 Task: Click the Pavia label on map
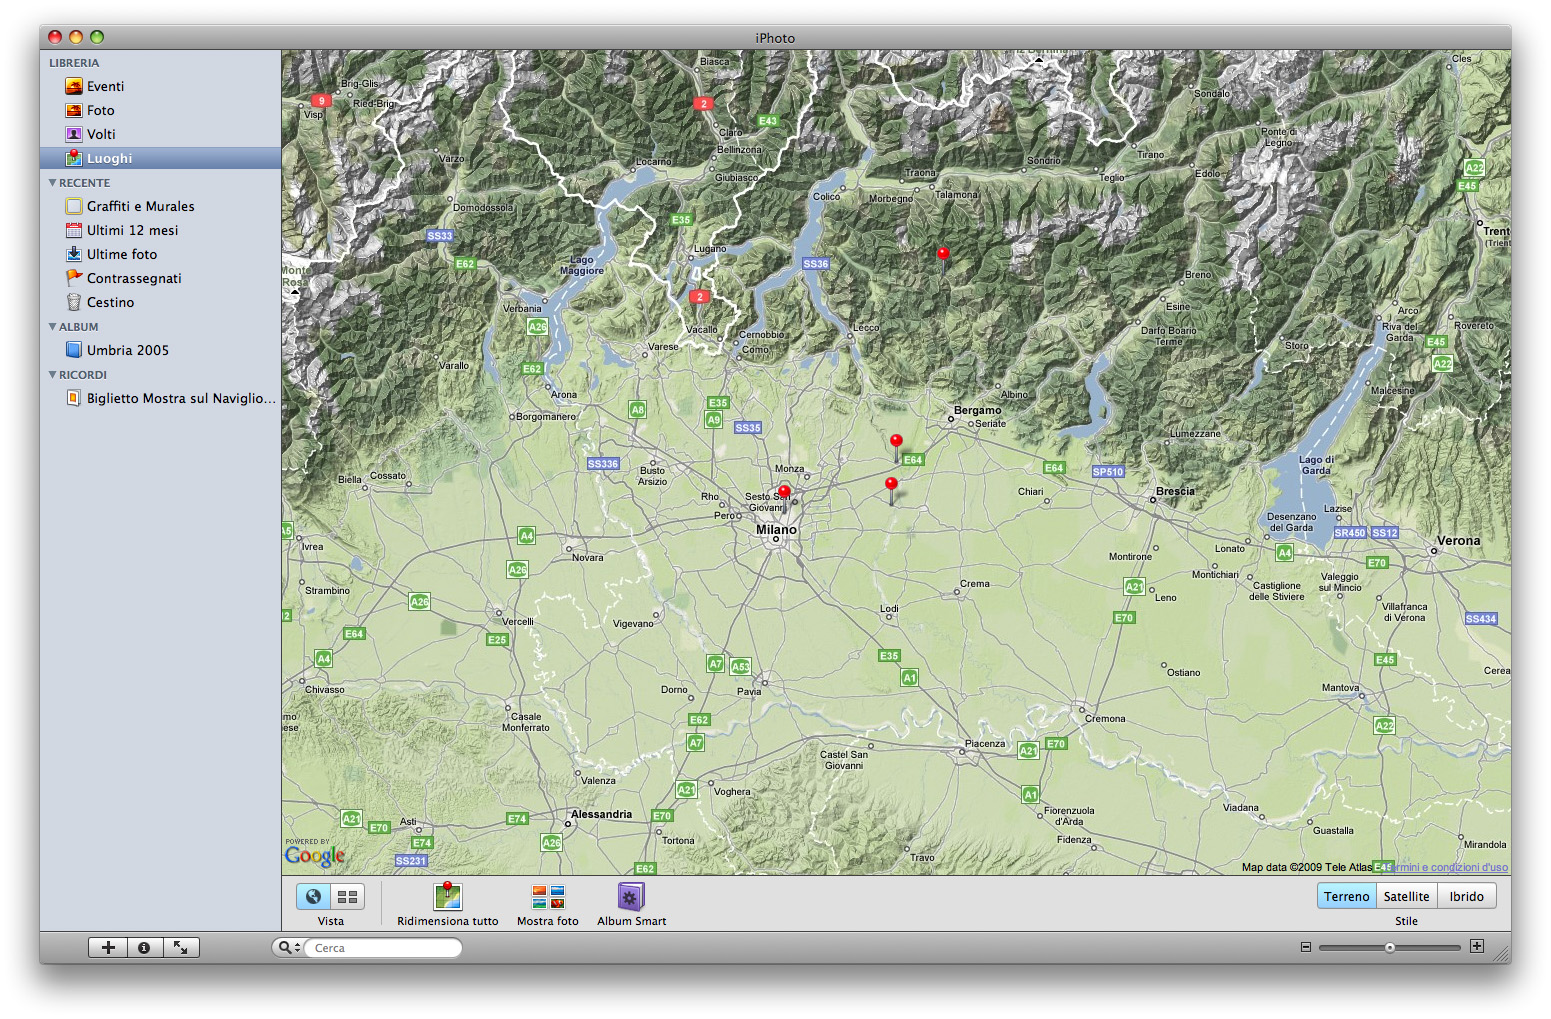click(x=749, y=691)
